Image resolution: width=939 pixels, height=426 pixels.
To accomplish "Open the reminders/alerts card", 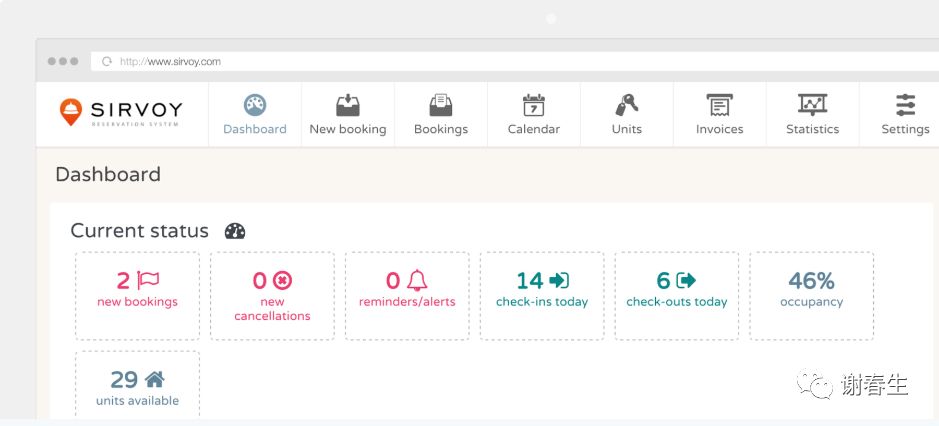I will click(x=407, y=295).
